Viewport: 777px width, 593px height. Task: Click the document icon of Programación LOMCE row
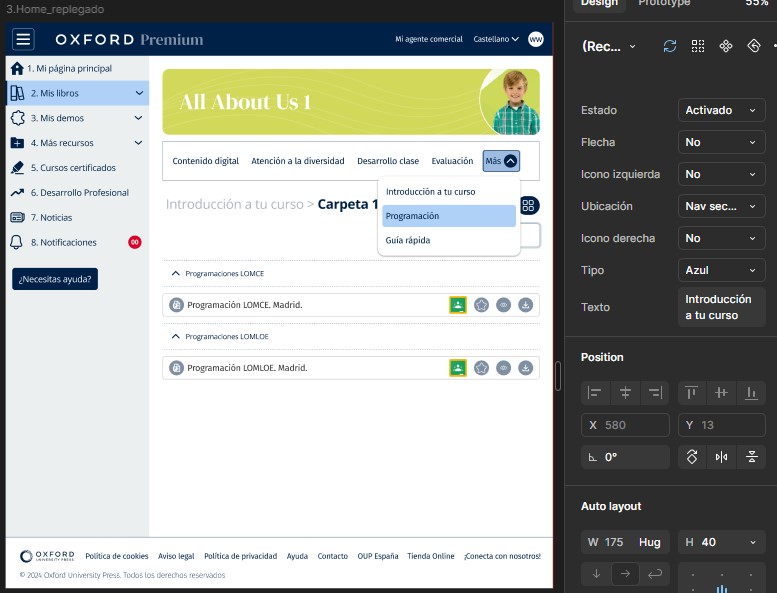click(x=176, y=305)
